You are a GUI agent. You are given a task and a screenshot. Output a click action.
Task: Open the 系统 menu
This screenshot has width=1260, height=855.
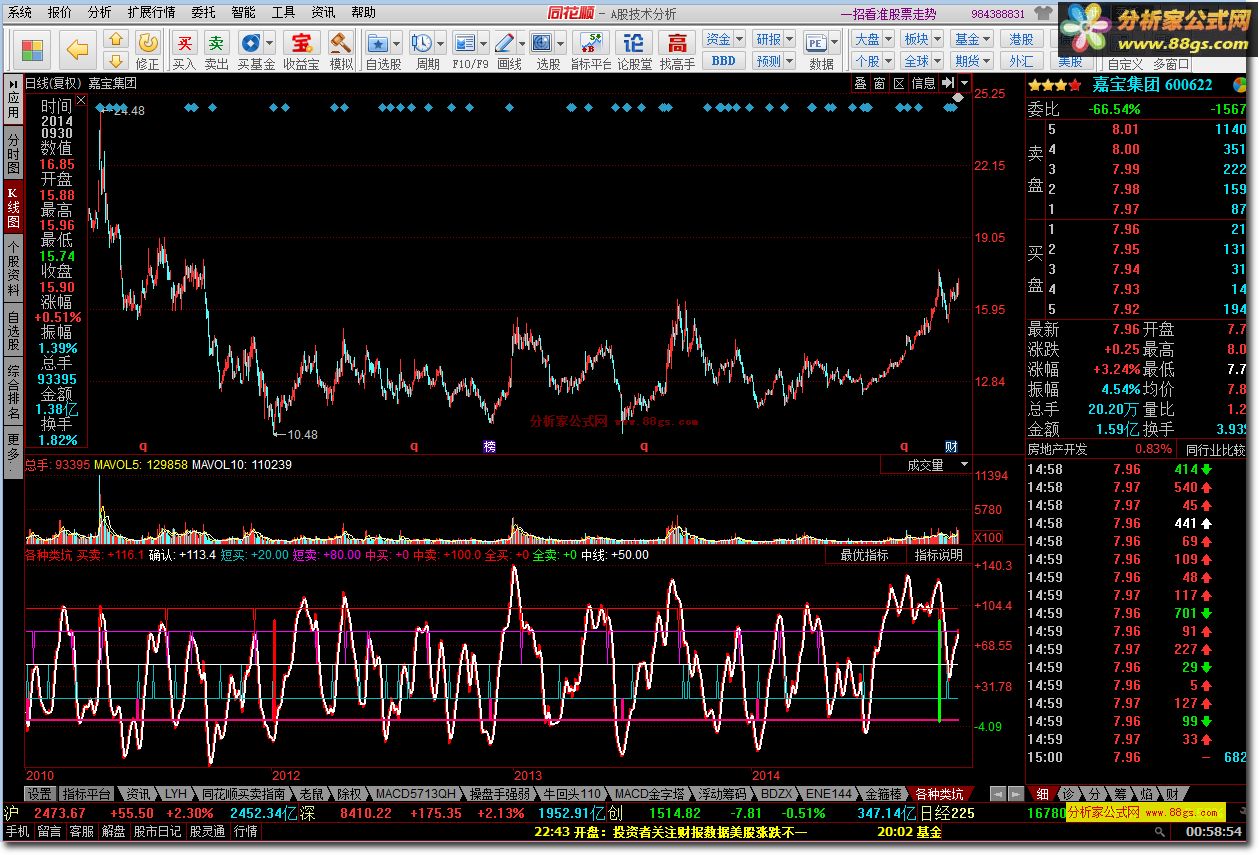tap(20, 12)
